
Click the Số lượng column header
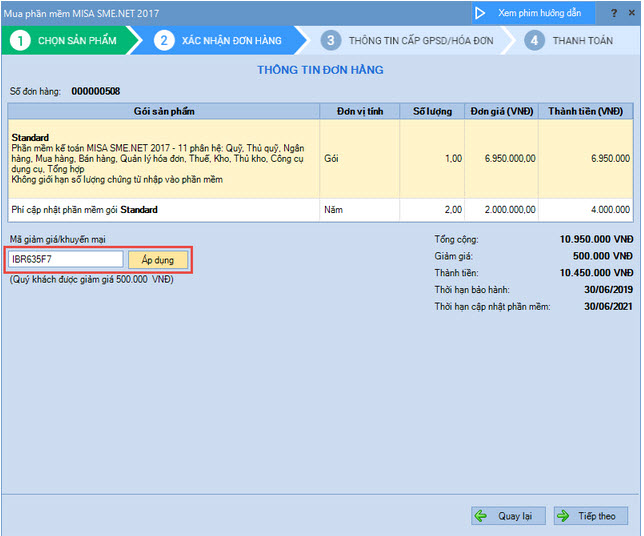tap(433, 111)
